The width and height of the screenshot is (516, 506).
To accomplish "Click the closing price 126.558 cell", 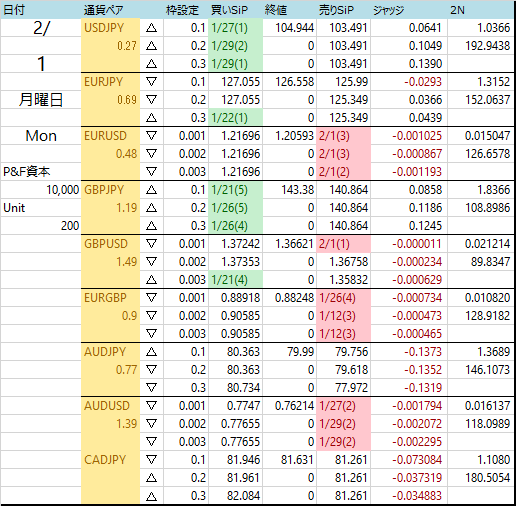I will point(289,82).
